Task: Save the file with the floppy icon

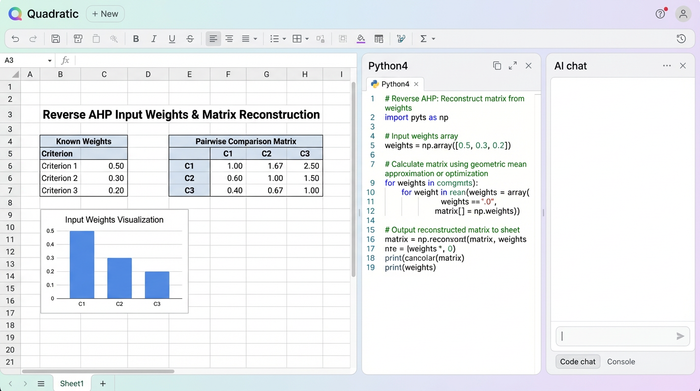Action: click(55, 39)
